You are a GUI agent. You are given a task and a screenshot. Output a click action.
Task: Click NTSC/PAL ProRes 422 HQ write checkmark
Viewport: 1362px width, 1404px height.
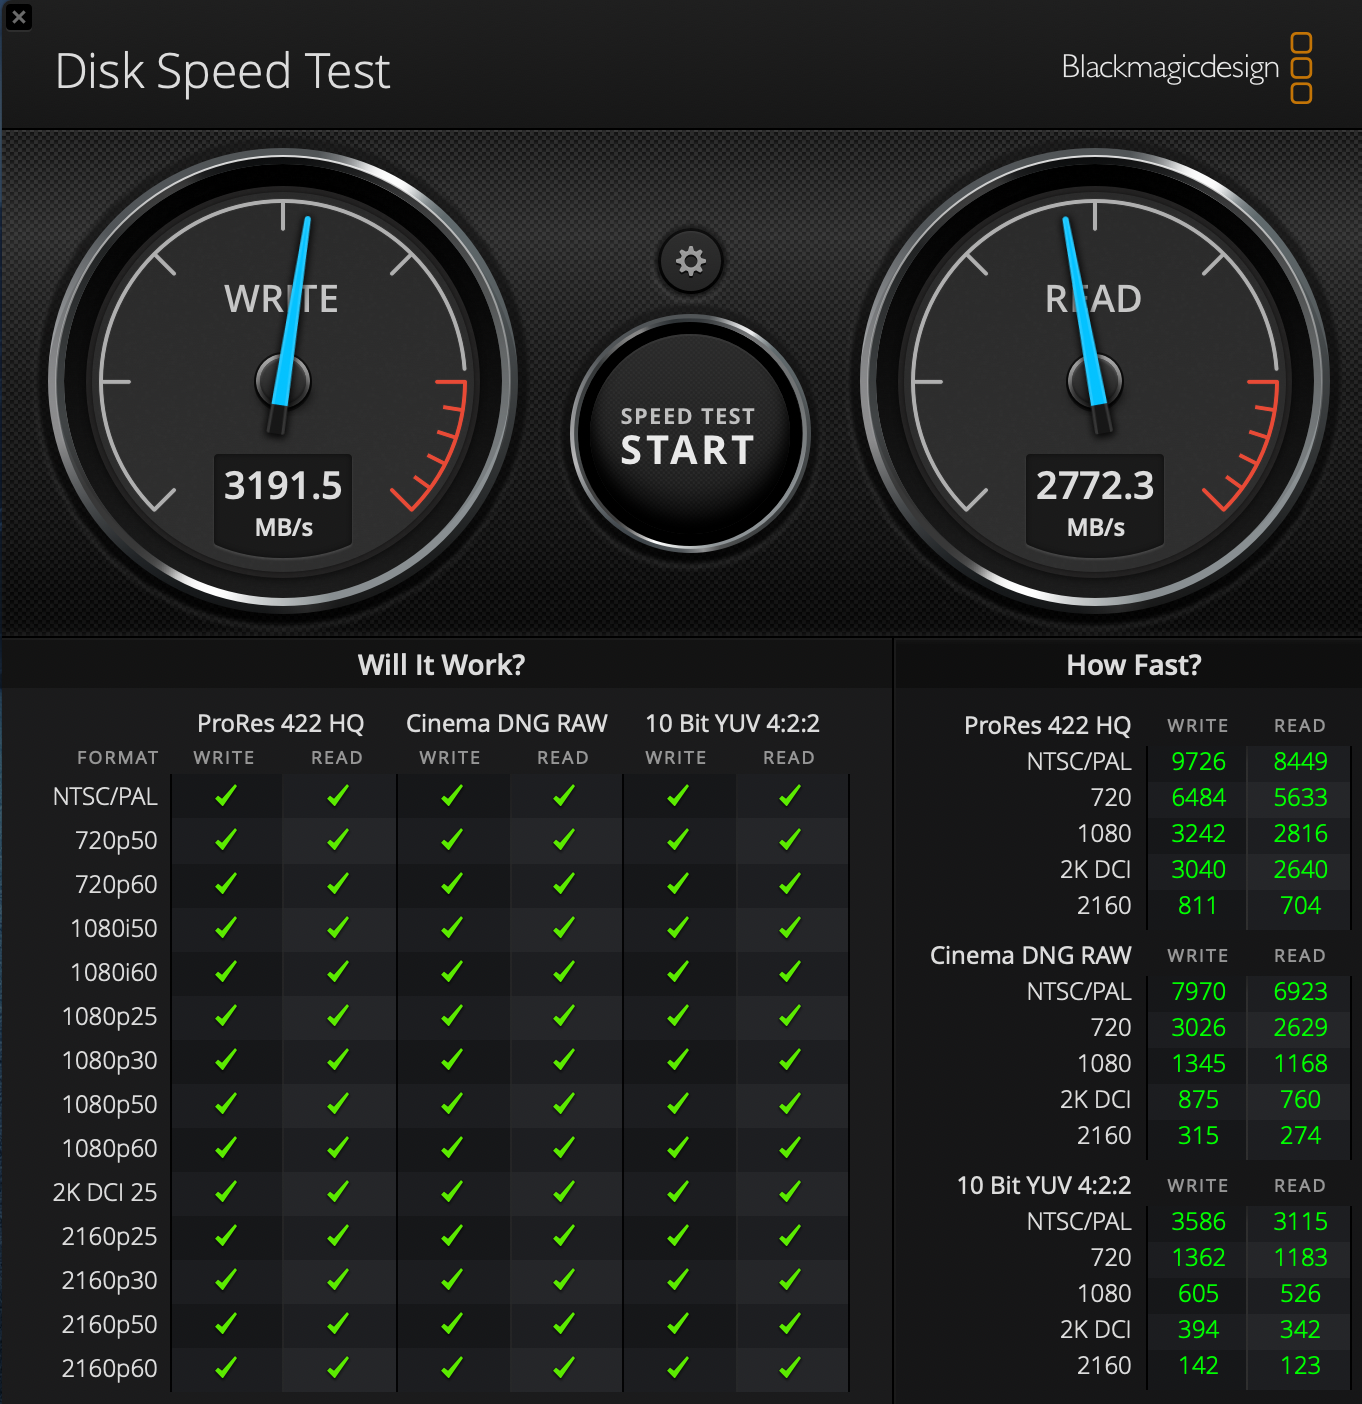pos(226,796)
